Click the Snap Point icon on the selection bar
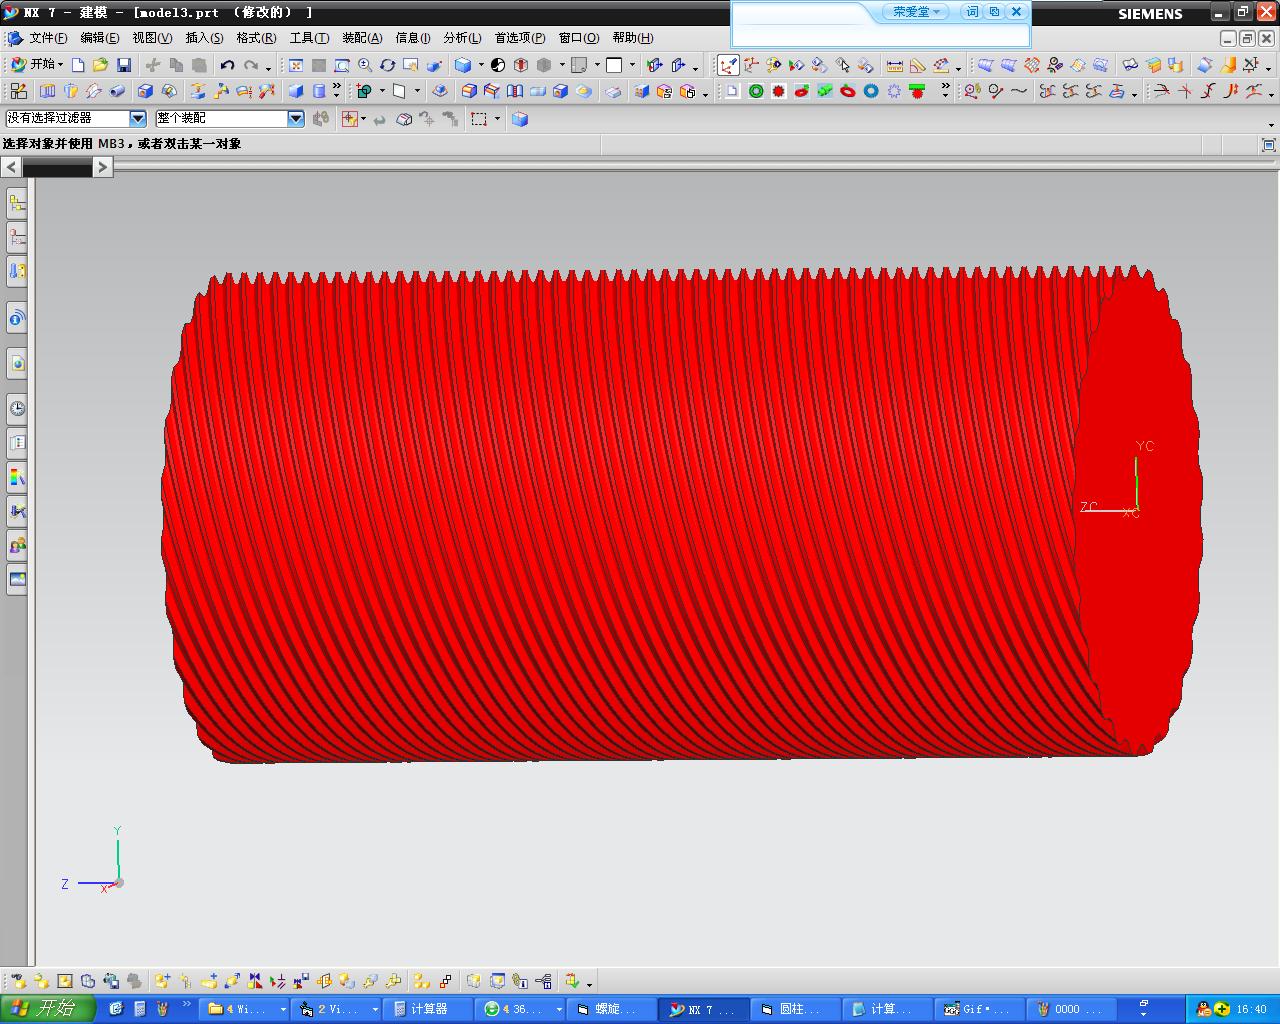The width and height of the screenshot is (1280, 1024). pyautogui.click(x=350, y=119)
